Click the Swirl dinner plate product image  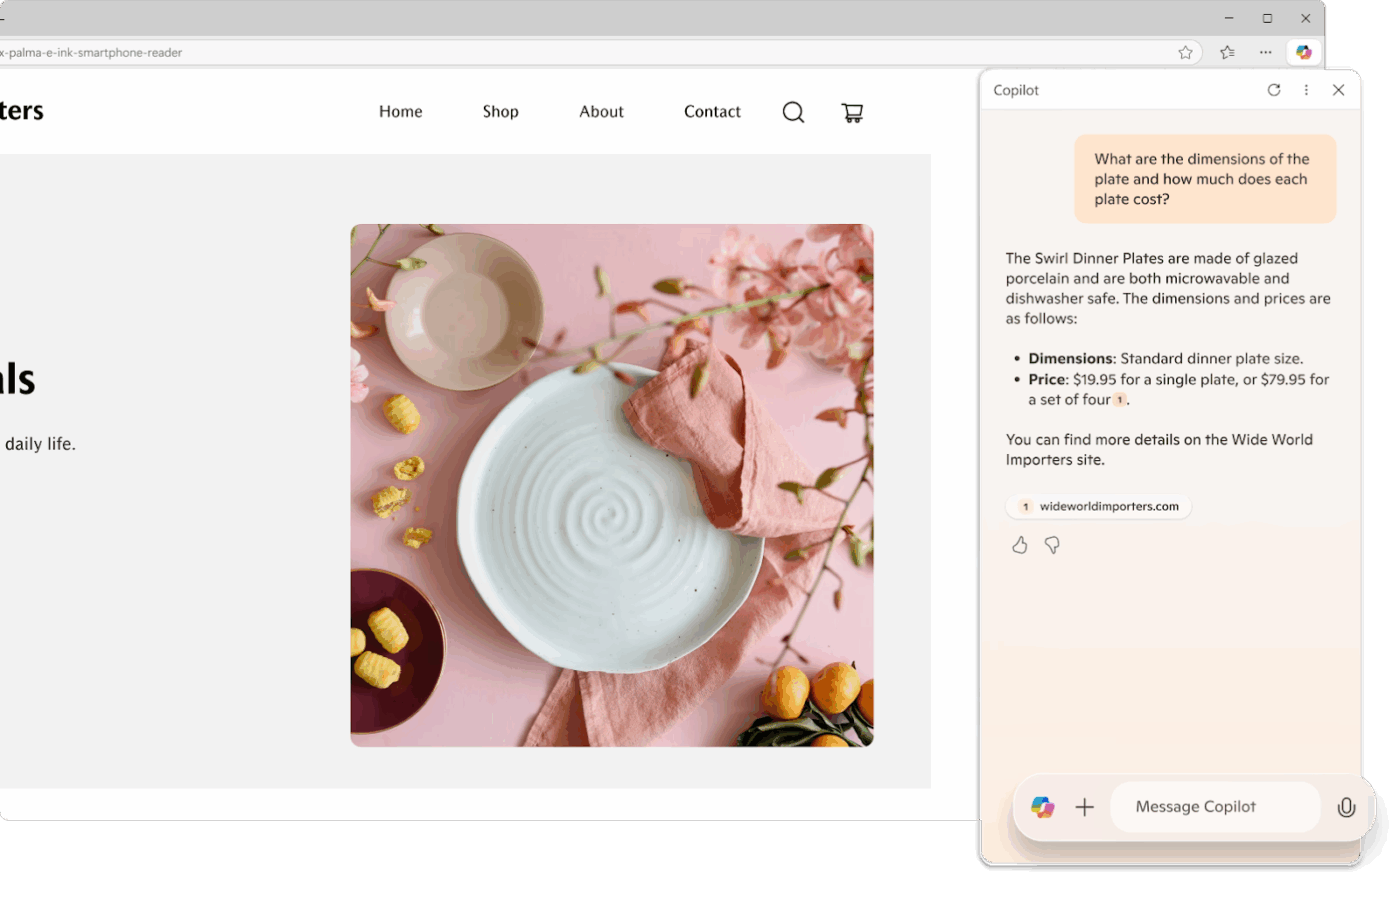[611, 485]
